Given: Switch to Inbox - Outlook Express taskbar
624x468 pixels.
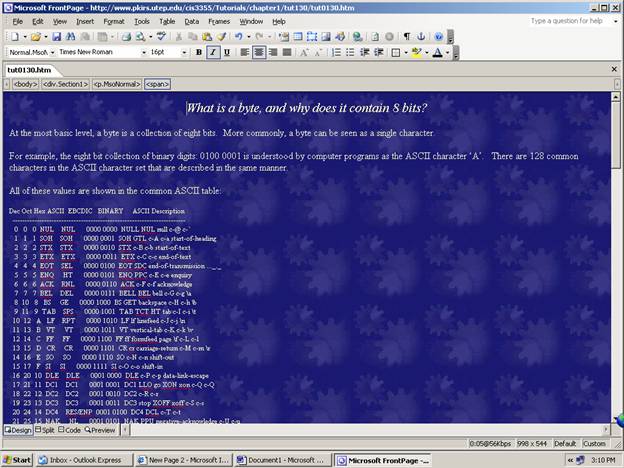Looking at the screenshot, I should click(x=84, y=460).
